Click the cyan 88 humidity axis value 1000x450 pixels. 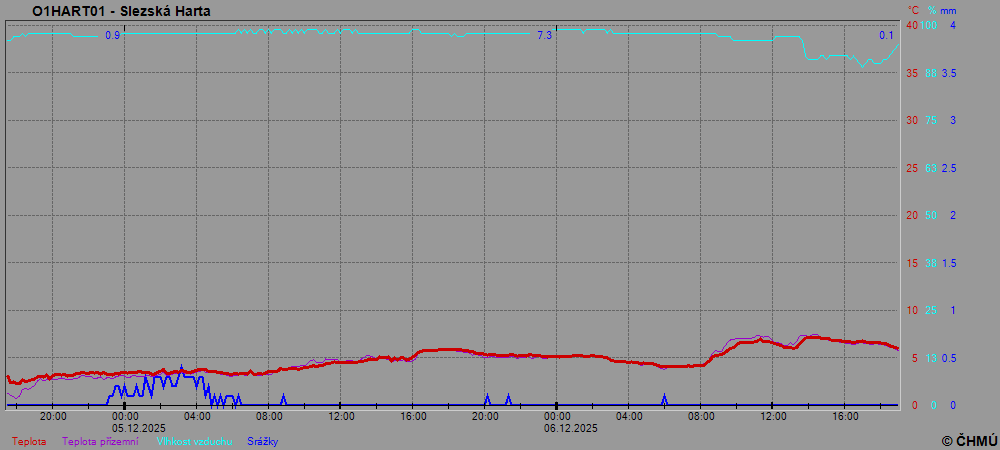click(930, 73)
